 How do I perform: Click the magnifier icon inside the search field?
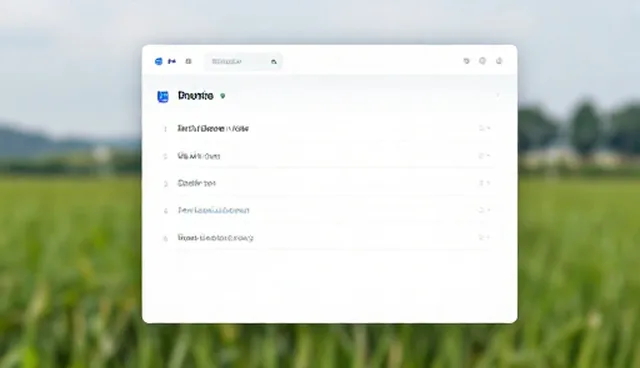(x=274, y=62)
